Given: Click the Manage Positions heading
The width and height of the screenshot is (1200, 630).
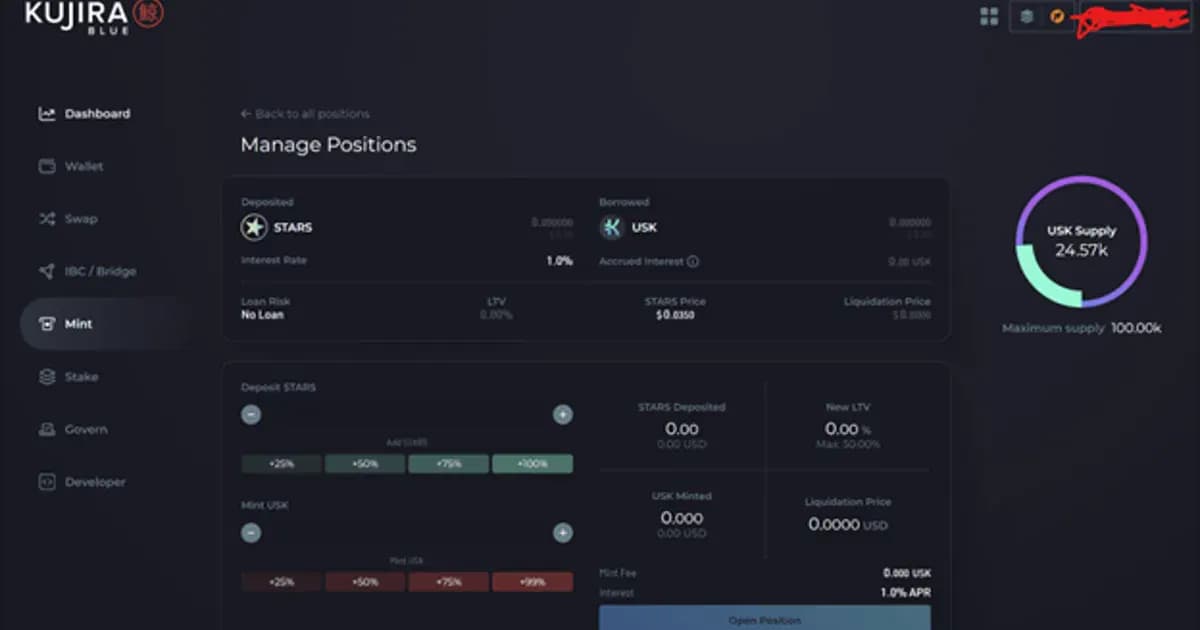Looking at the screenshot, I should tap(328, 145).
